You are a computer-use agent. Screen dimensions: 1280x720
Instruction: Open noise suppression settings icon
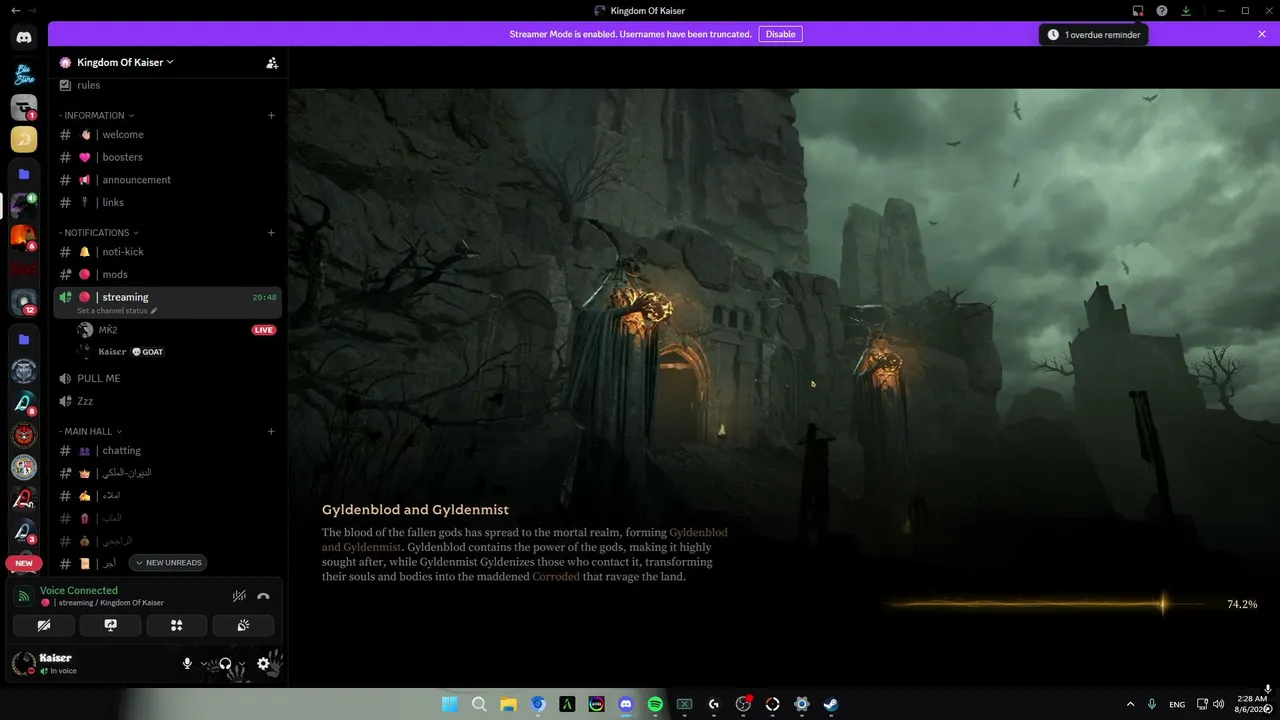click(239, 596)
